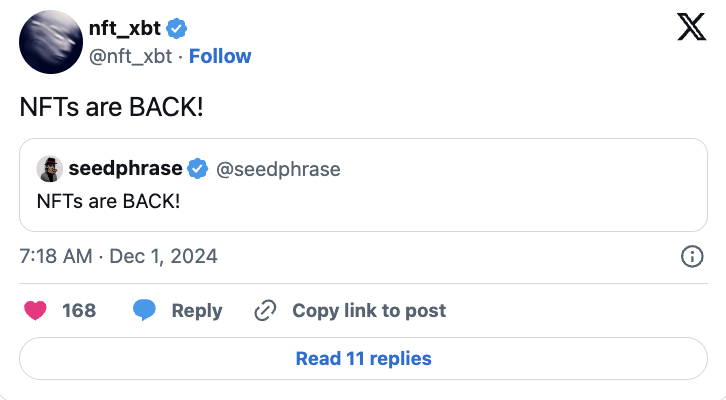Expand Read 11 replies
This screenshot has width=726, height=400.
363,358
